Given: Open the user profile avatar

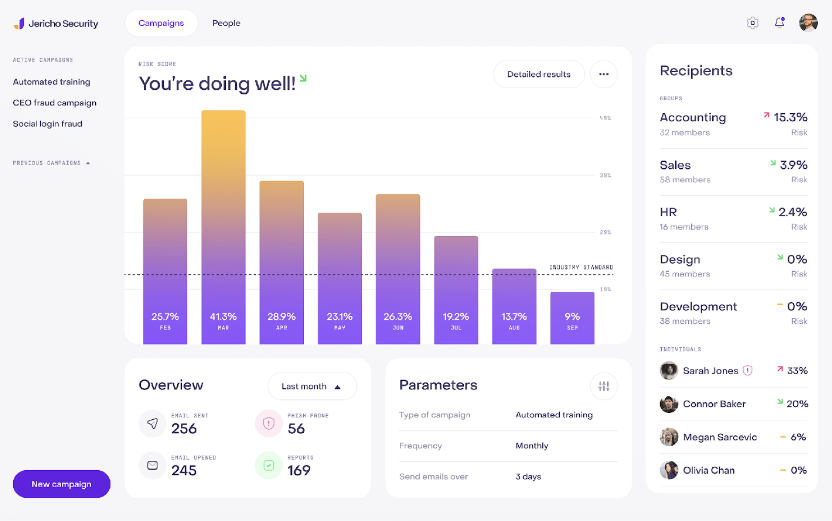Looking at the screenshot, I should point(808,23).
